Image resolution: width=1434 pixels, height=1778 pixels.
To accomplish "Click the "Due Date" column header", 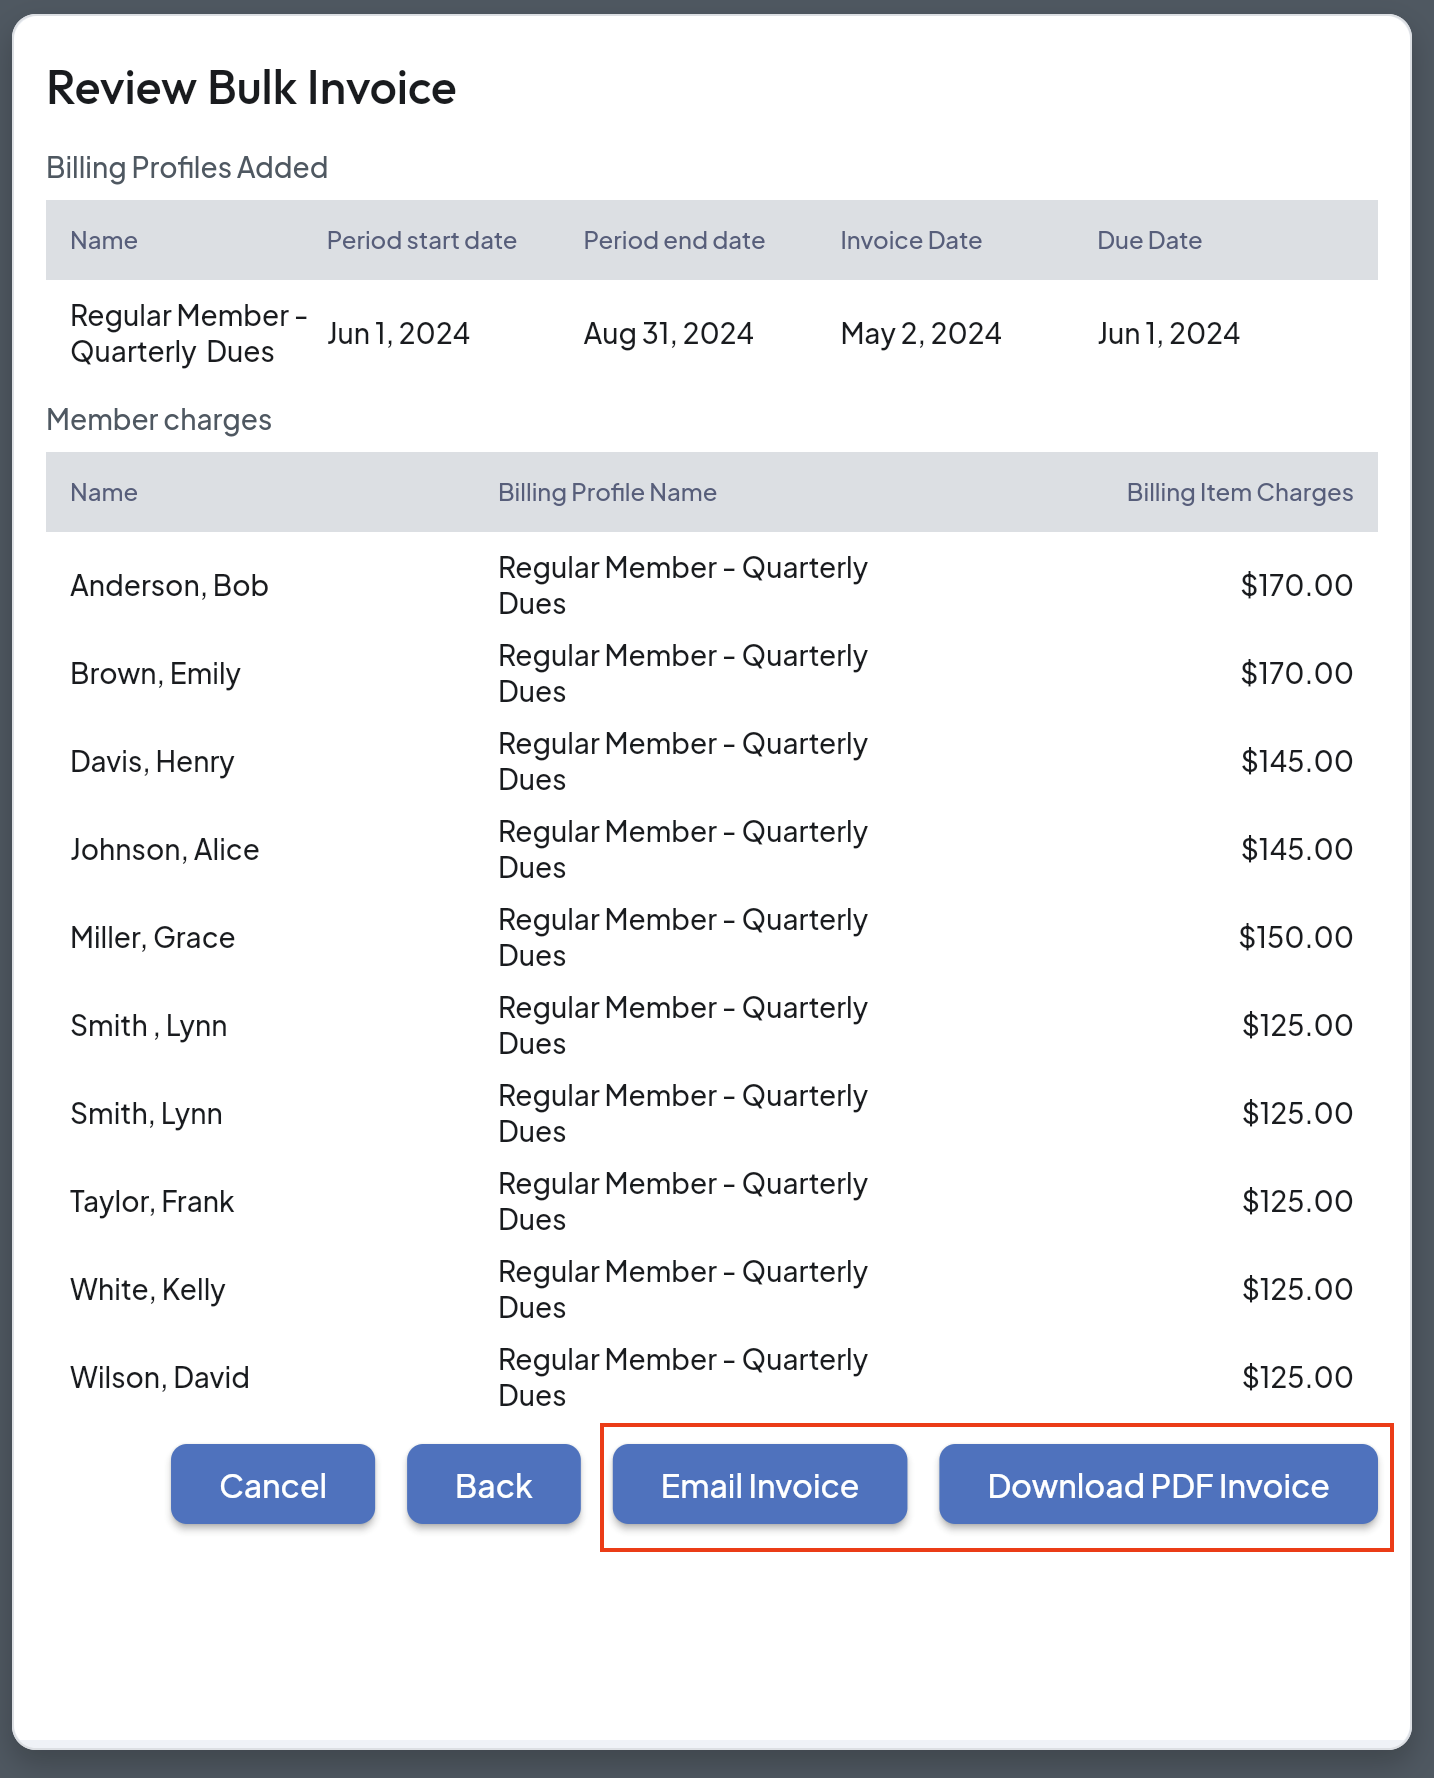I will [x=1150, y=240].
